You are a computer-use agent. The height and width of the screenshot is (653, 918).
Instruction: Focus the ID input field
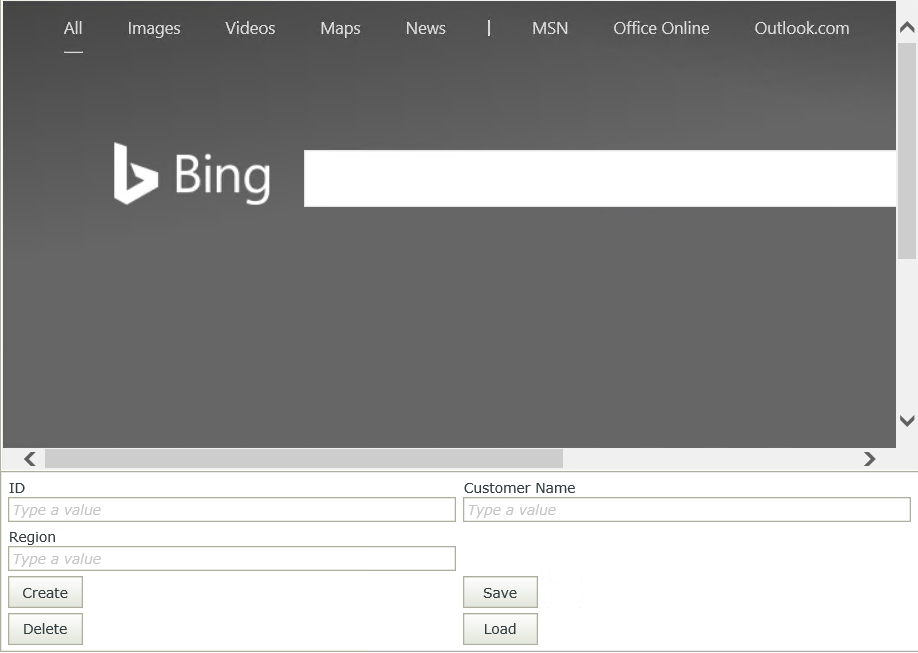(232, 510)
